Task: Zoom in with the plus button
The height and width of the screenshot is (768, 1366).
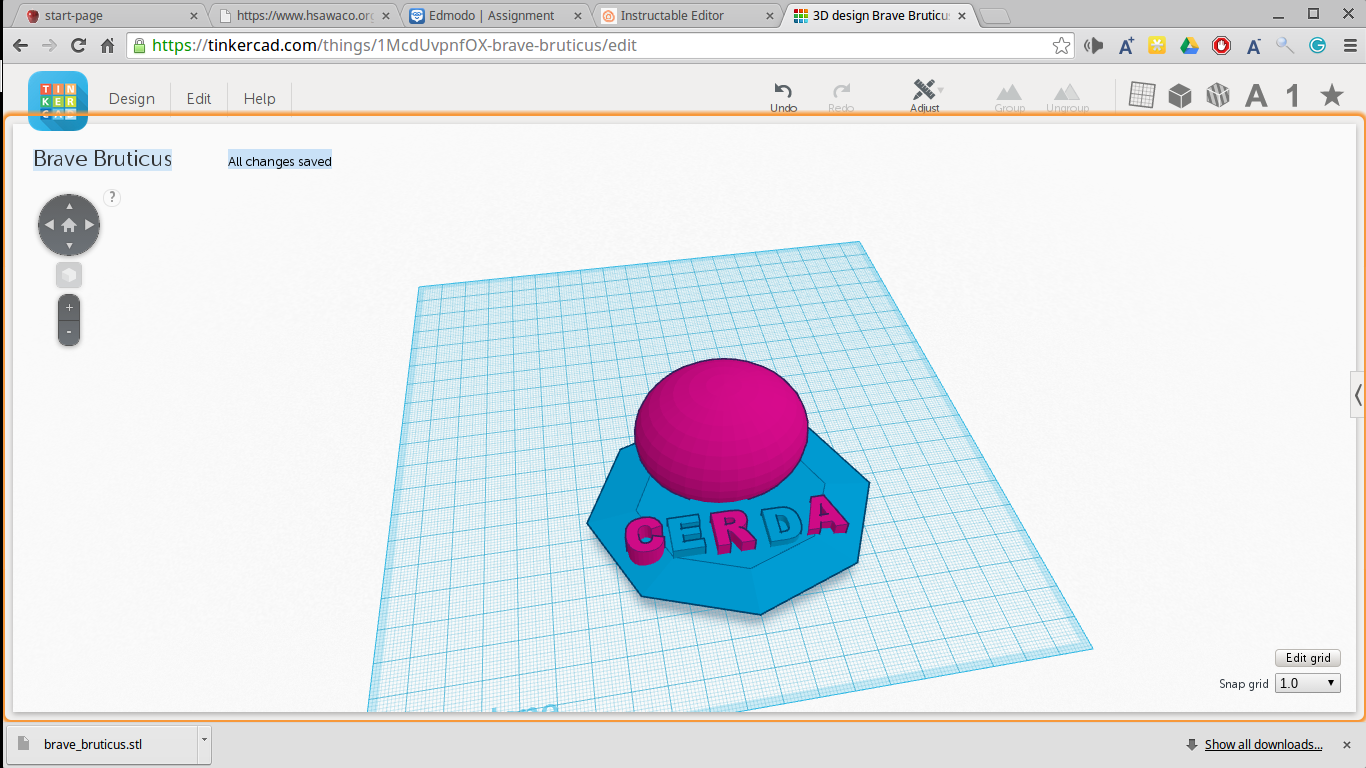Action: (69, 308)
